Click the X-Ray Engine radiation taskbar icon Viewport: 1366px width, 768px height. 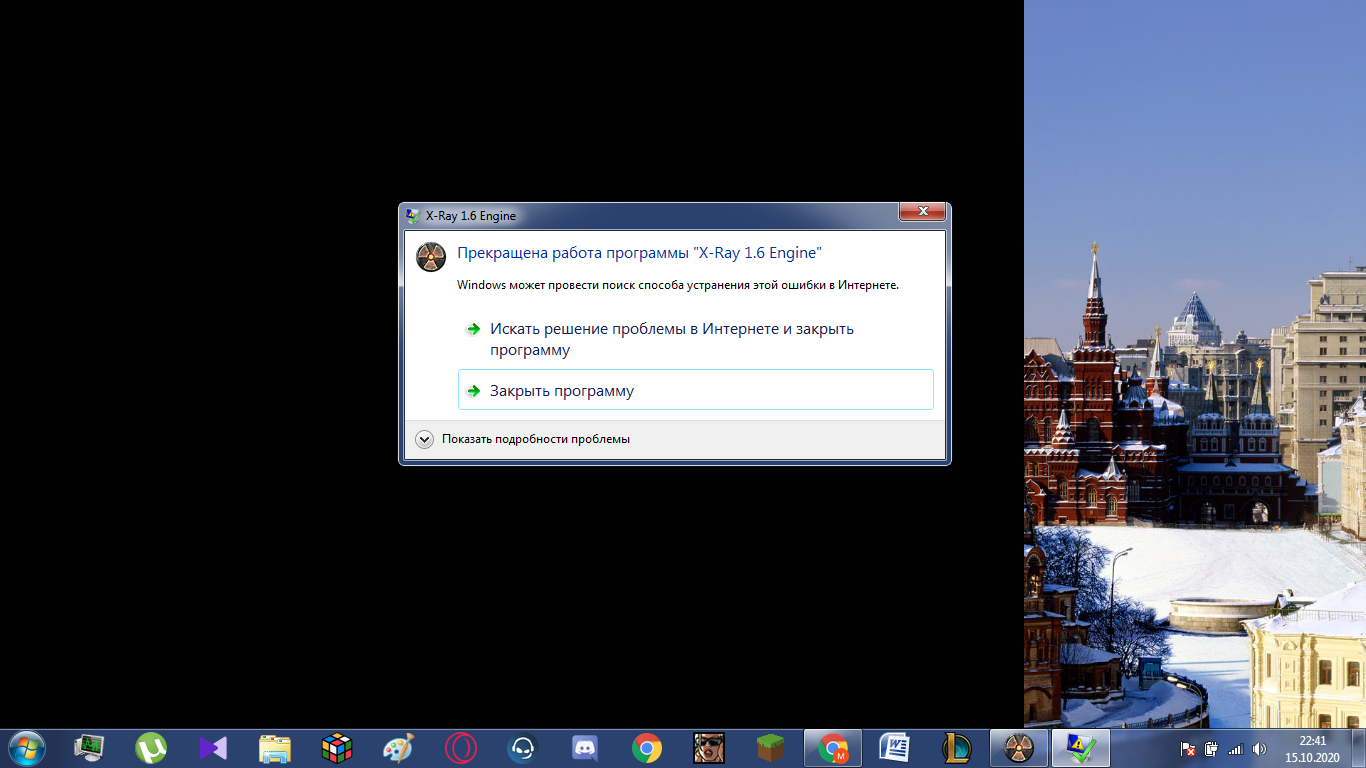pos(1019,748)
